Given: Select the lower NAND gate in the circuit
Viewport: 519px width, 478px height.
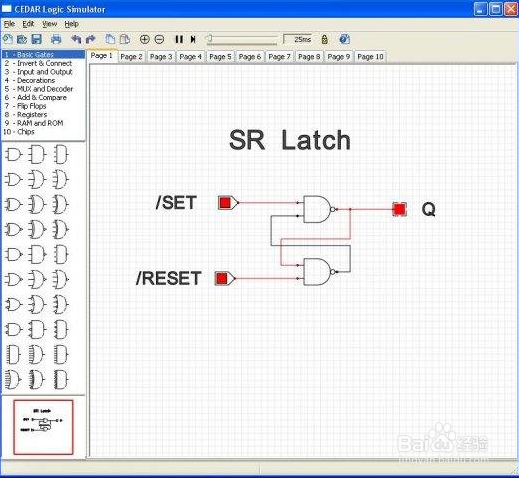Looking at the screenshot, I should coord(318,272).
